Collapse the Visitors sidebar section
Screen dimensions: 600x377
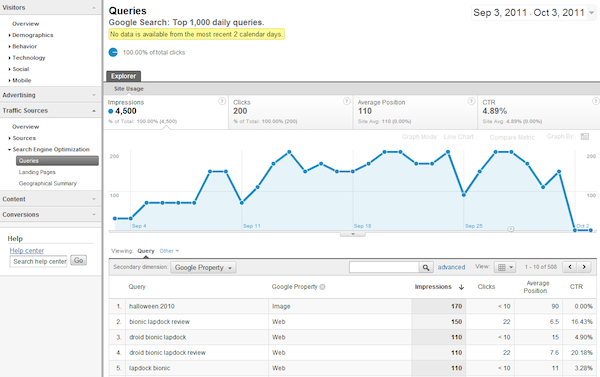(x=94, y=8)
